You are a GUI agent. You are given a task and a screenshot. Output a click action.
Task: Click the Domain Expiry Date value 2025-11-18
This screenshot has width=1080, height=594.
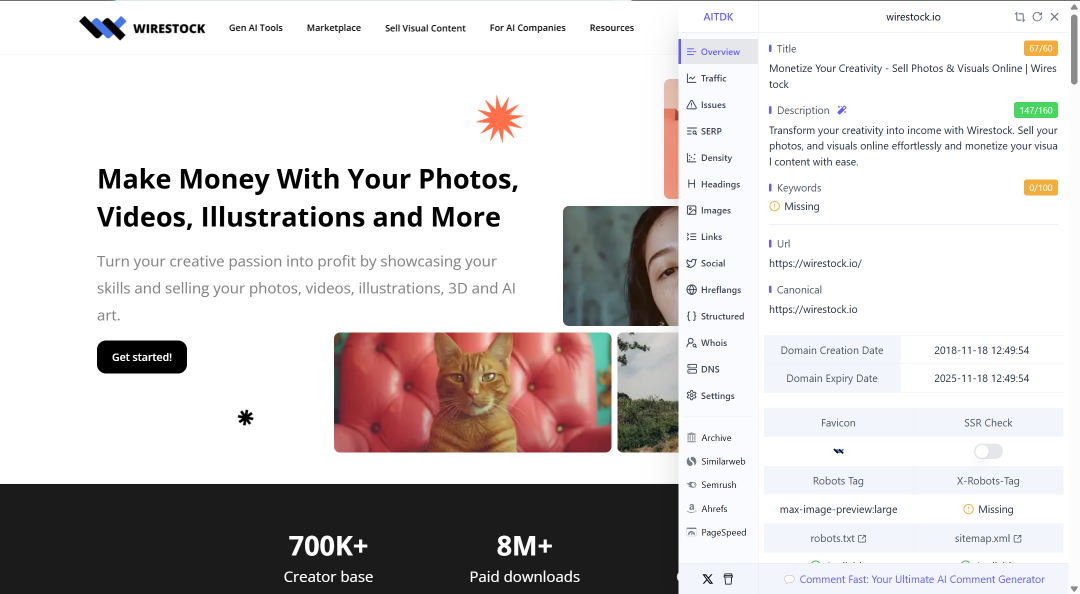pyautogui.click(x=982, y=378)
